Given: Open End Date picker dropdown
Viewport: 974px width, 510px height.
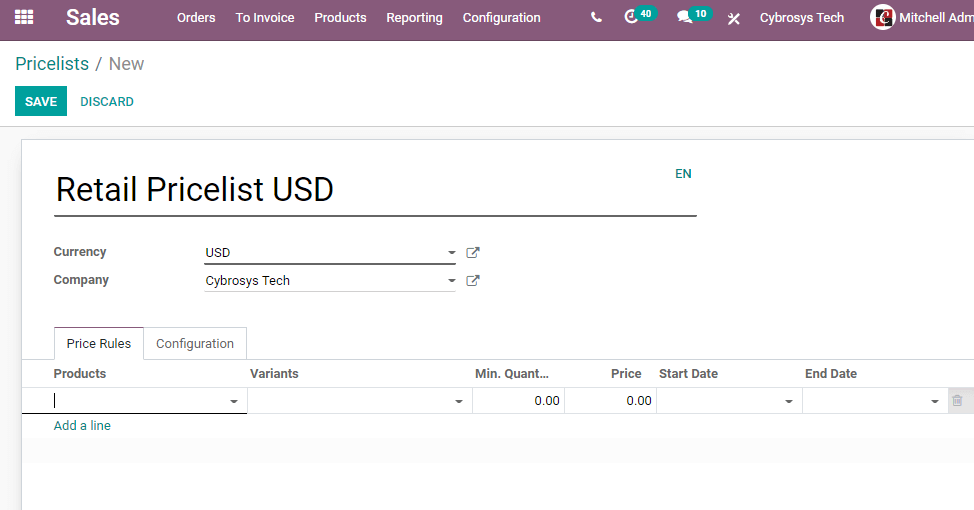Looking at the screenshot, I should (934, 401).
